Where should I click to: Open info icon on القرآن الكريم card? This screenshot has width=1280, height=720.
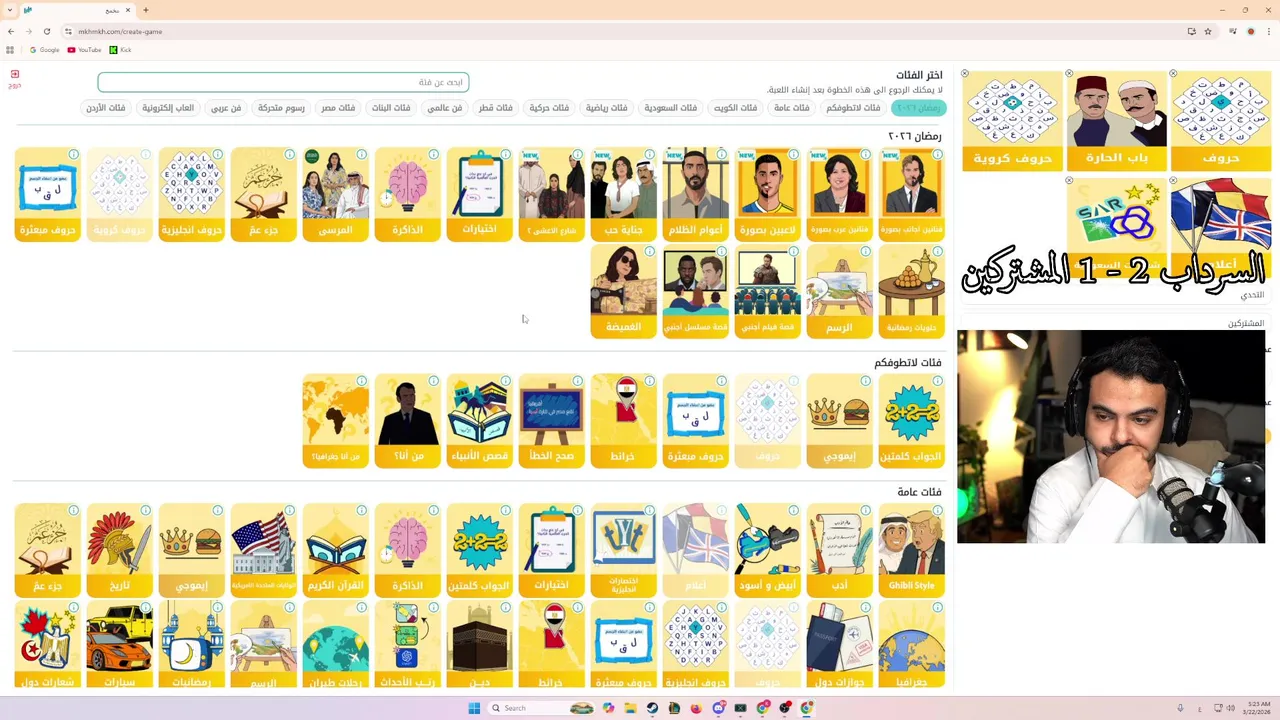tap(361, 511)
